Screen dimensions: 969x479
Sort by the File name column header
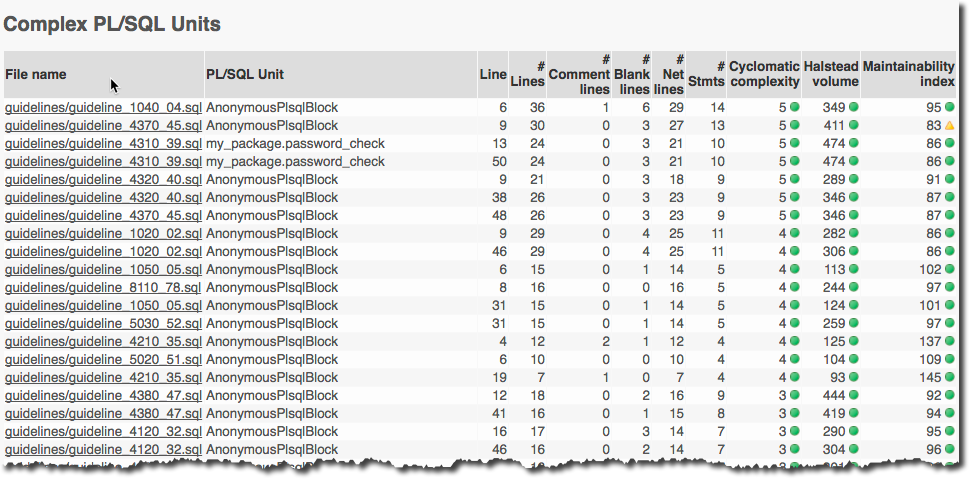point(36,74)
